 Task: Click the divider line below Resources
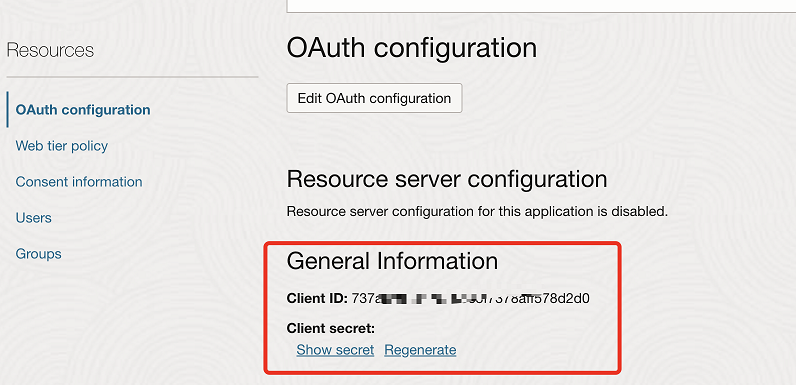(x=132, y=77)
